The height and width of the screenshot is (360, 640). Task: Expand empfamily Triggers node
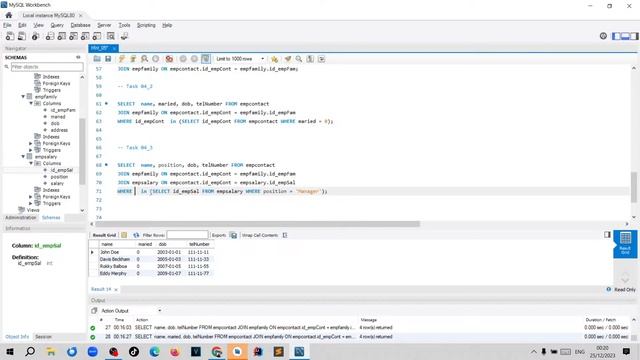click(31, 150)
